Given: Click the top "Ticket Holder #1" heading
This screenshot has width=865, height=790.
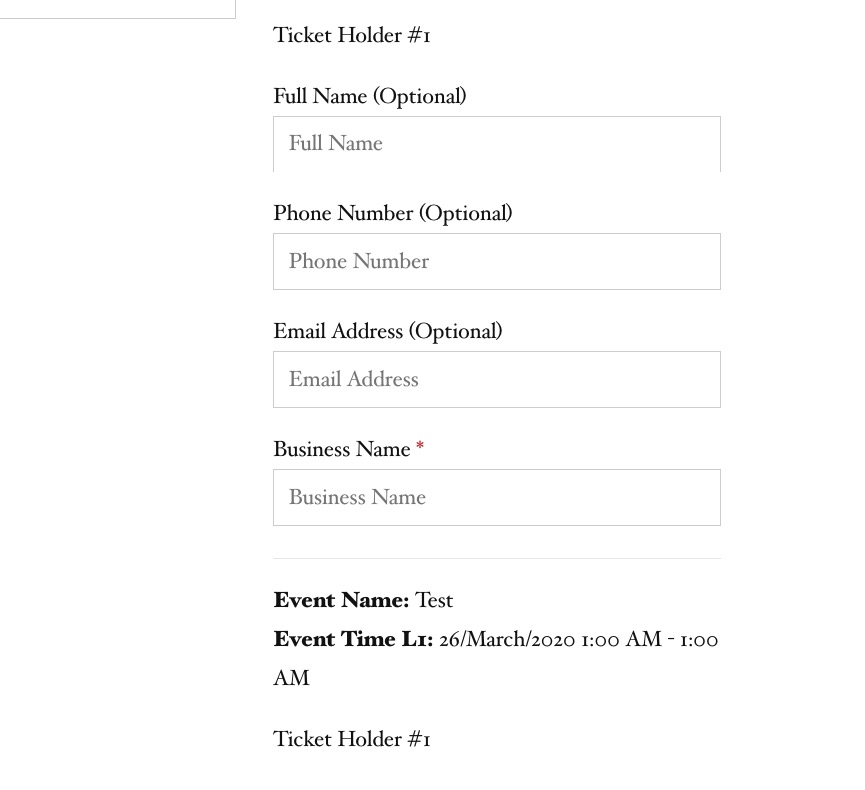Looking at the screenshot, I should (x=351, y=37).
